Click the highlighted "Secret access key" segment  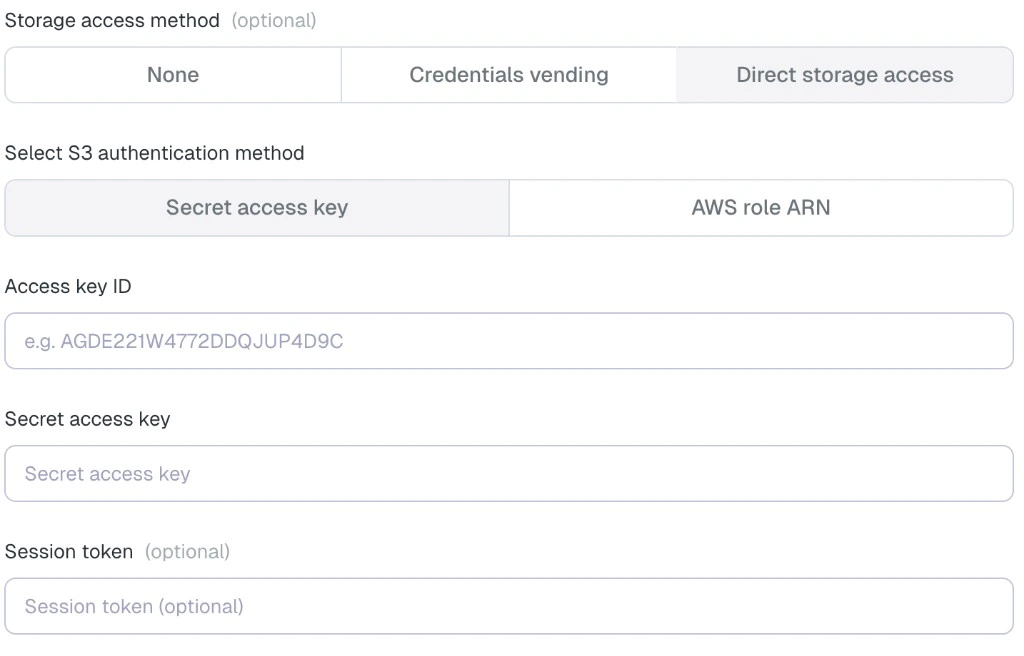click(256, 207)
